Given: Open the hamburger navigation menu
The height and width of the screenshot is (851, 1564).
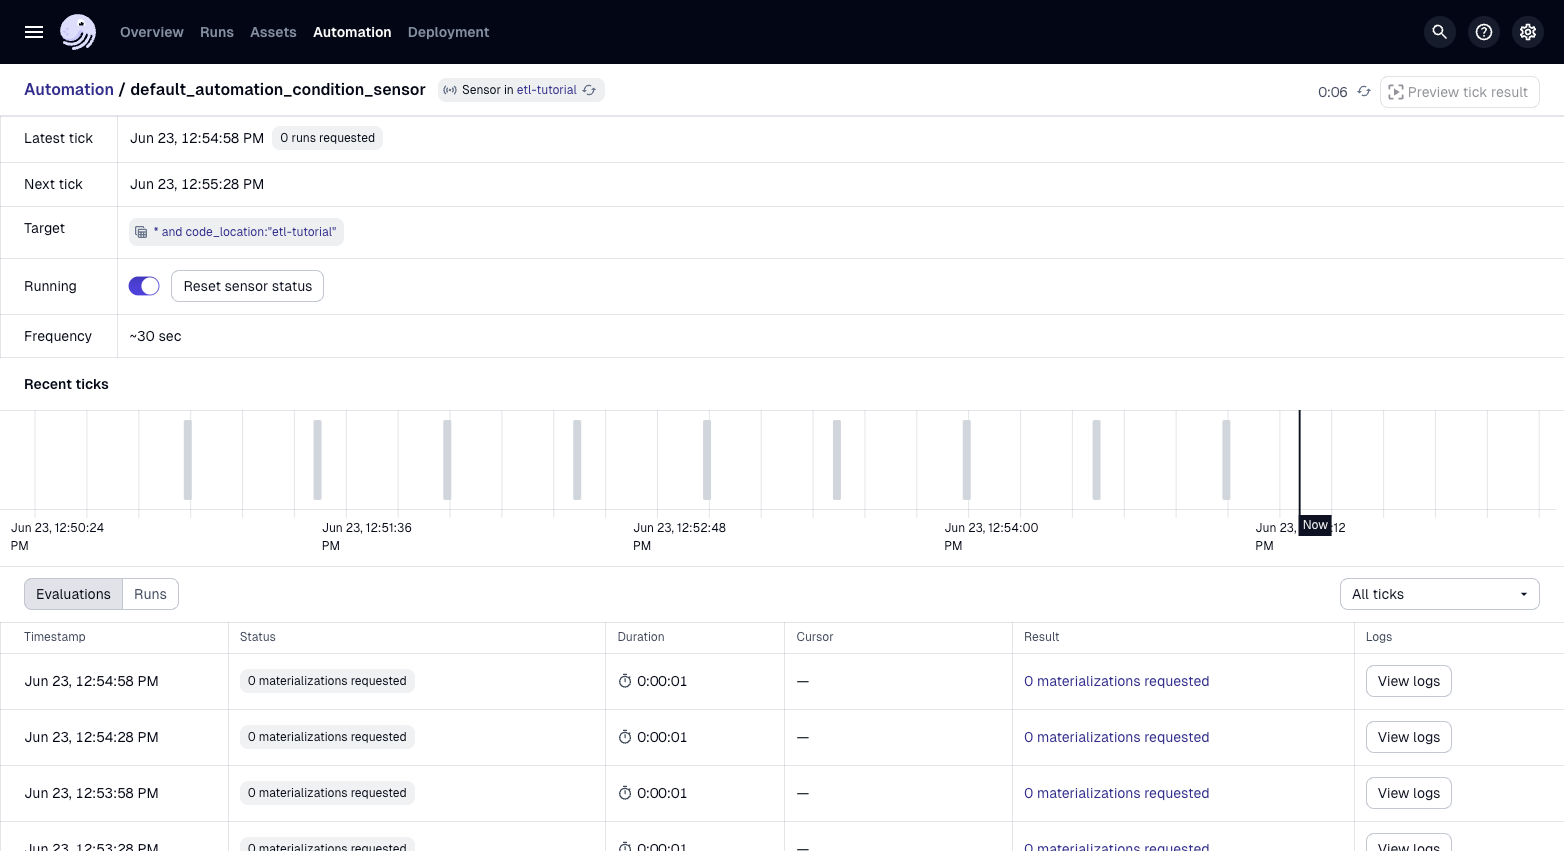Looking at the screenshot, I should point(34,32).
